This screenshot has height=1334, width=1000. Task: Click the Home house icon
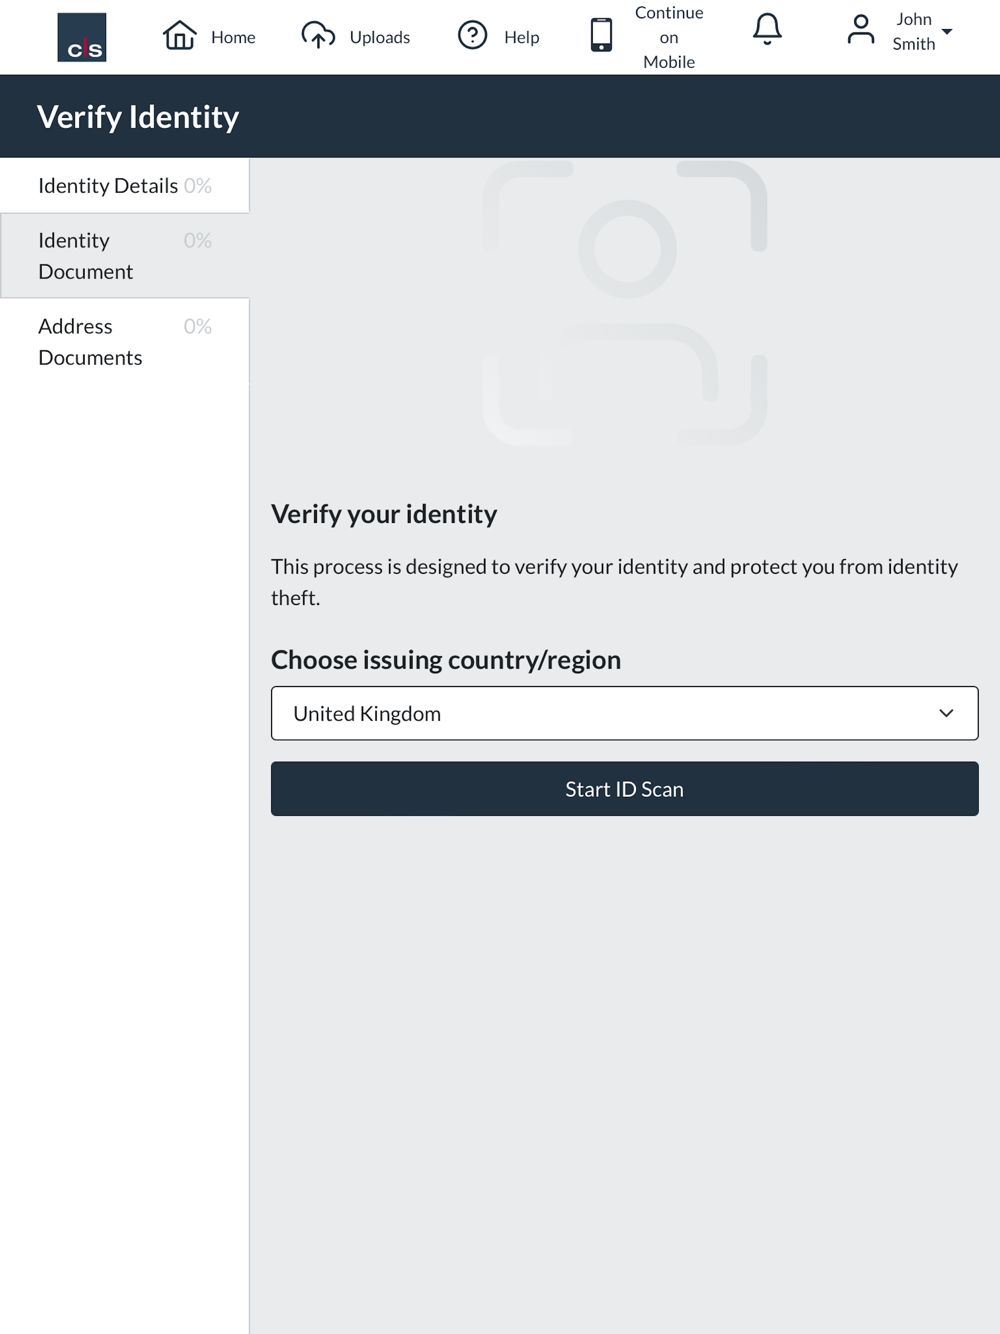coord(180,35)
